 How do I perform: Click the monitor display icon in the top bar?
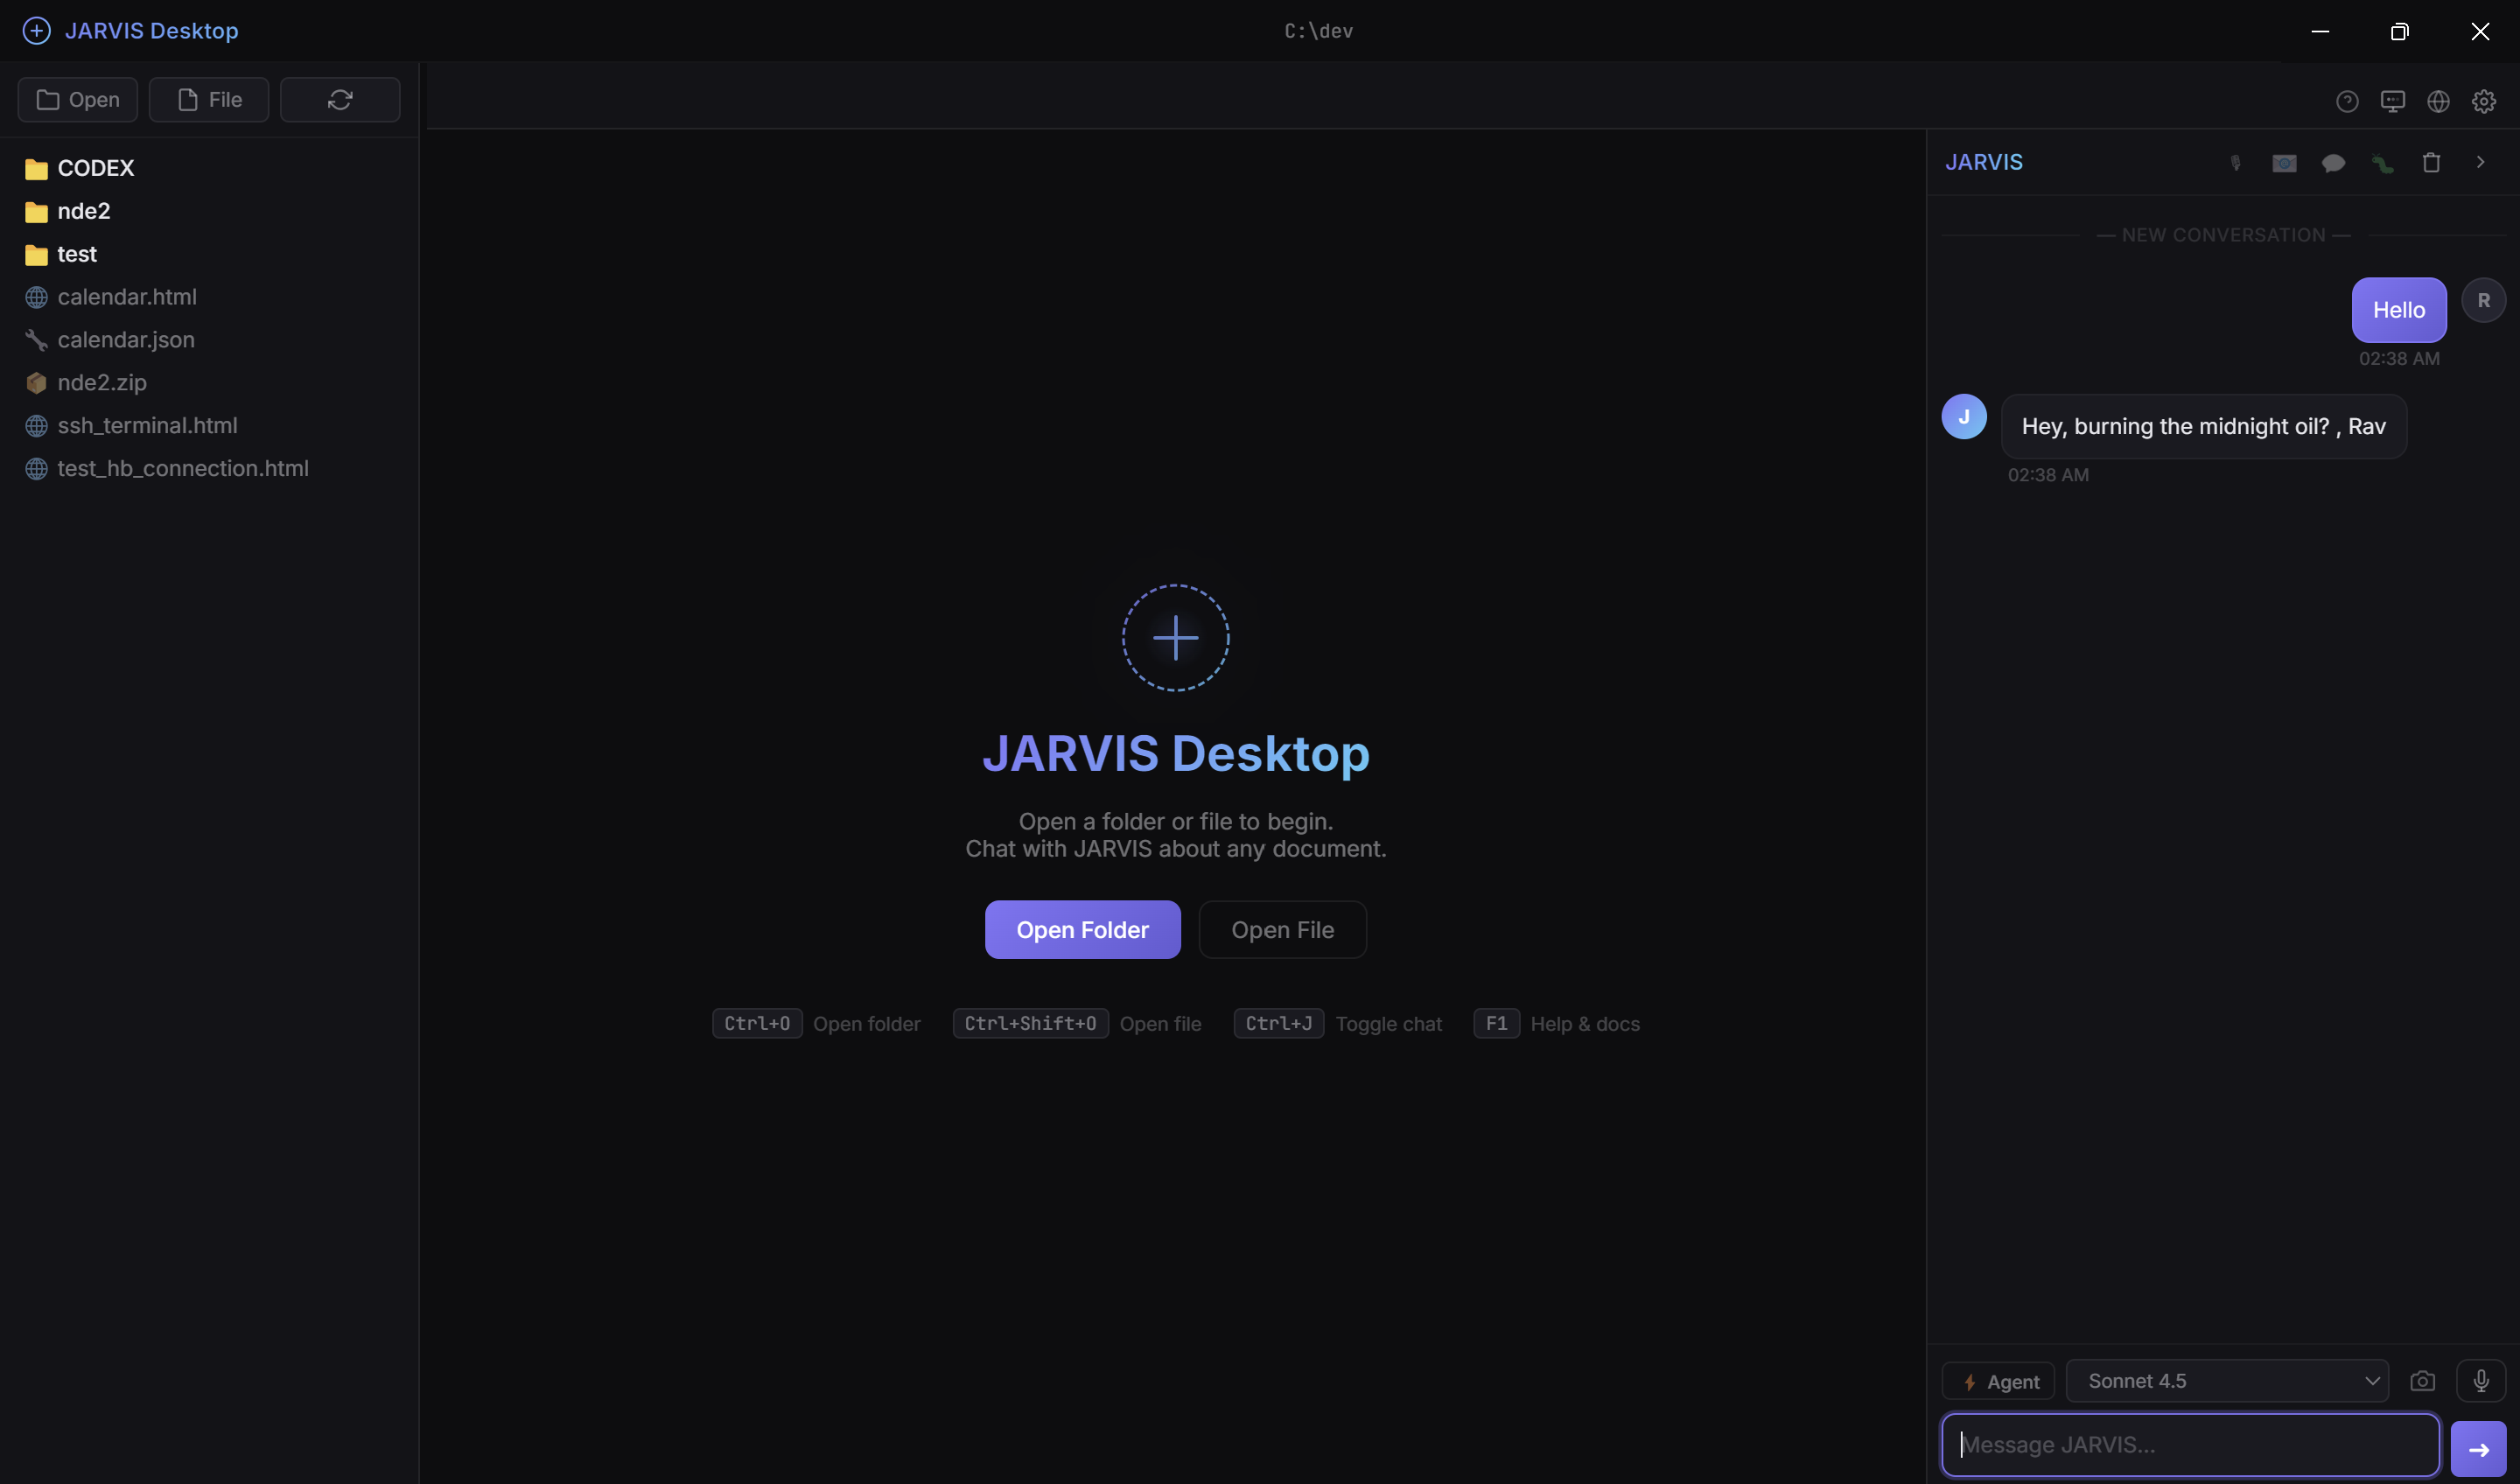tap(2393, 101)
